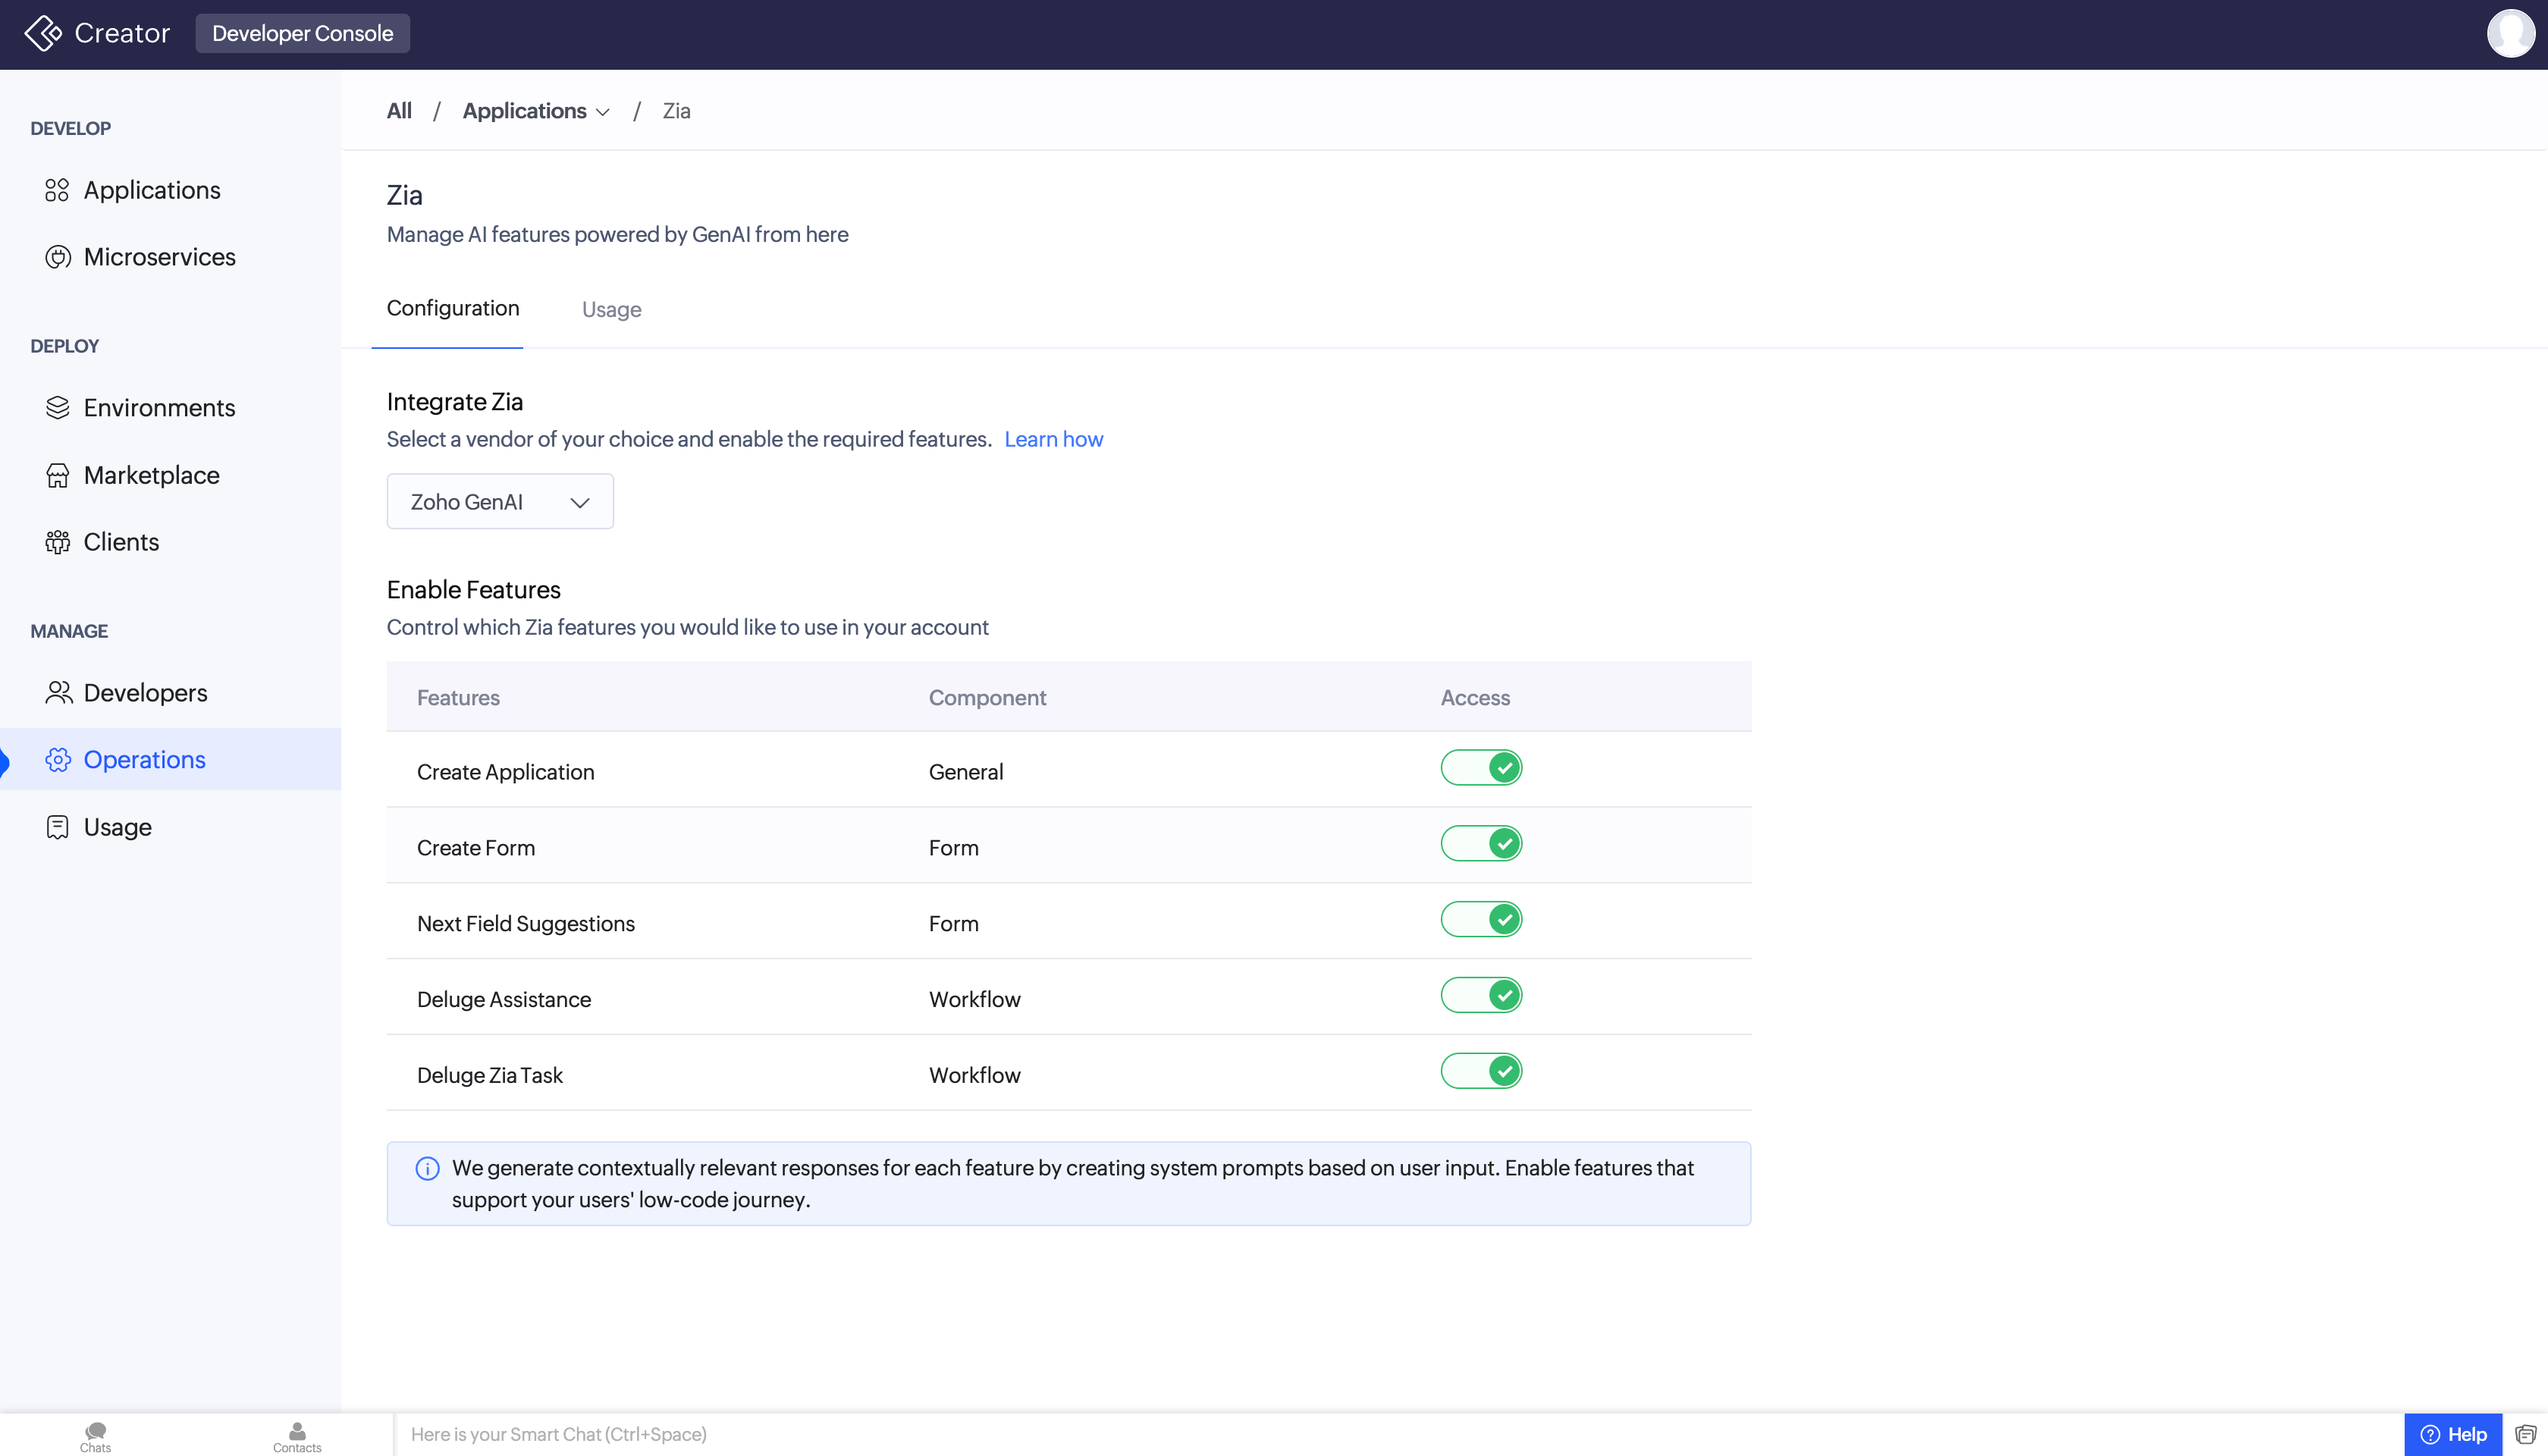Open Microservices via its sidebar icon

point(57,257)
